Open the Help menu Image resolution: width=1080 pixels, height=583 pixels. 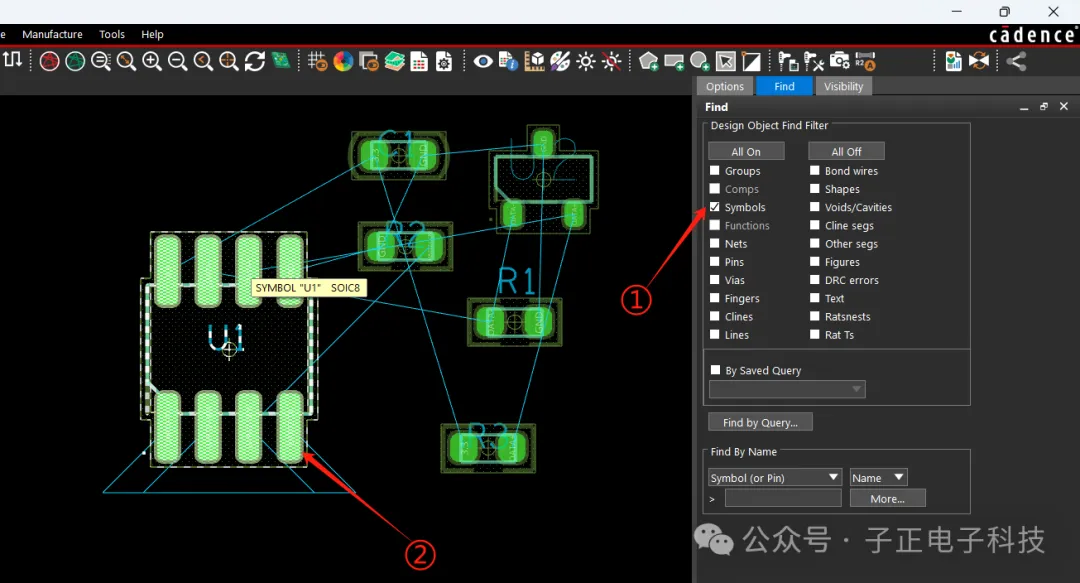[152, 34]
